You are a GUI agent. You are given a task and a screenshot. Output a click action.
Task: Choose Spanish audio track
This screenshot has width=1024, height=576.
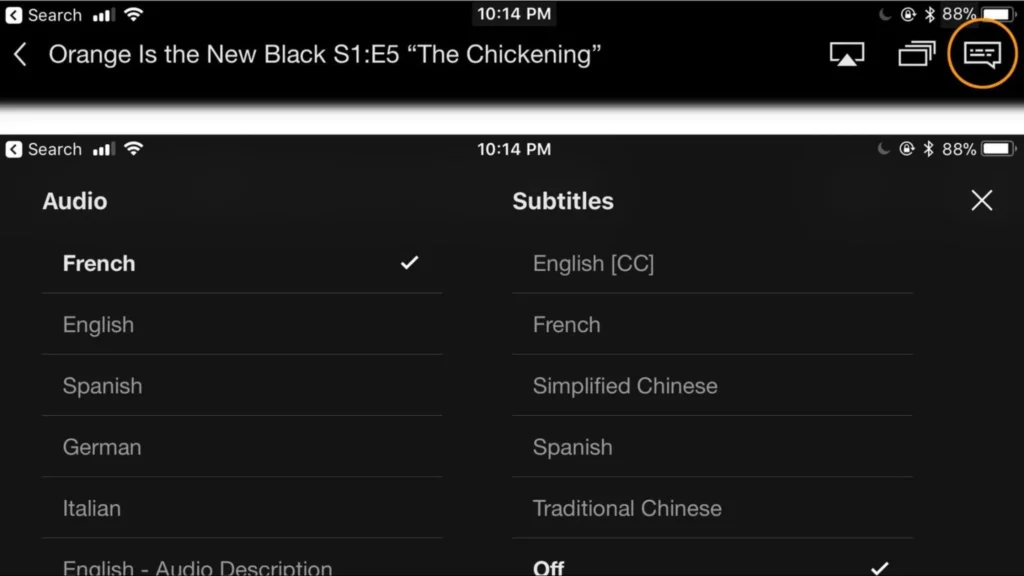[x=102, y=385]
